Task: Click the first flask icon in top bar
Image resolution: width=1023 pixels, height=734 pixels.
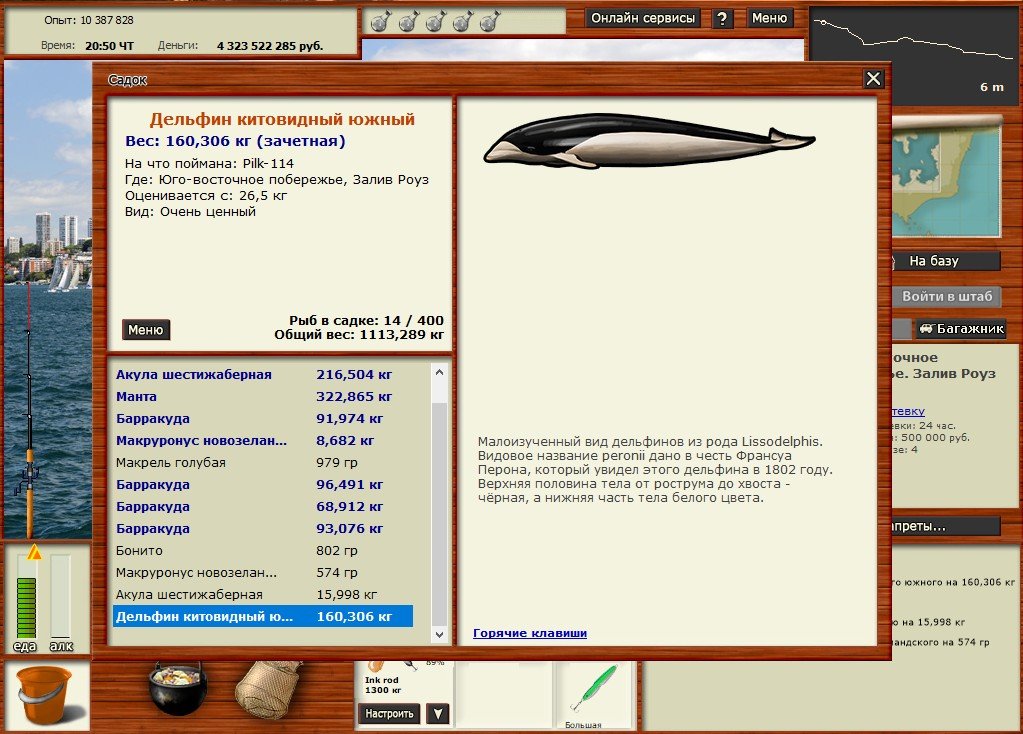Action: (381, 21)
